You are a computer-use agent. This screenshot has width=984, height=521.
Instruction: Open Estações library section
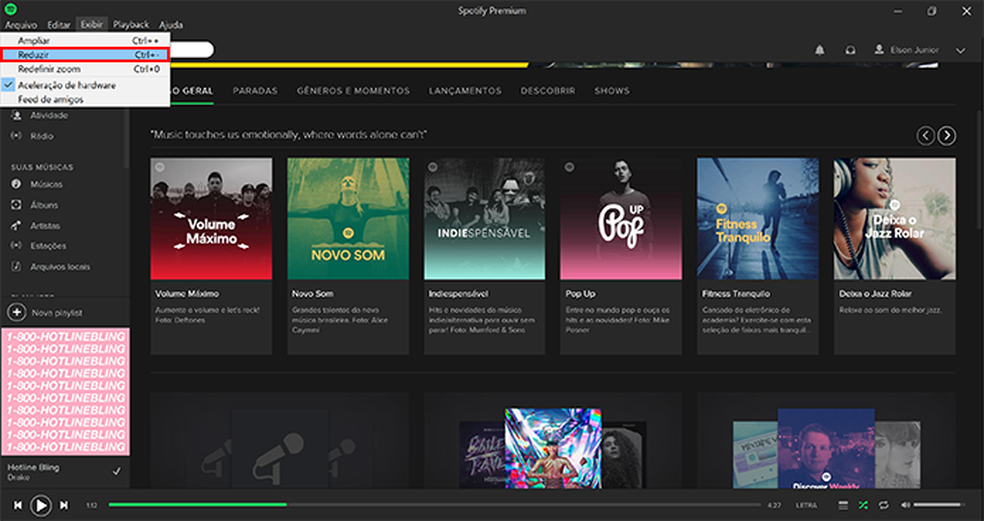coord(48,246)
